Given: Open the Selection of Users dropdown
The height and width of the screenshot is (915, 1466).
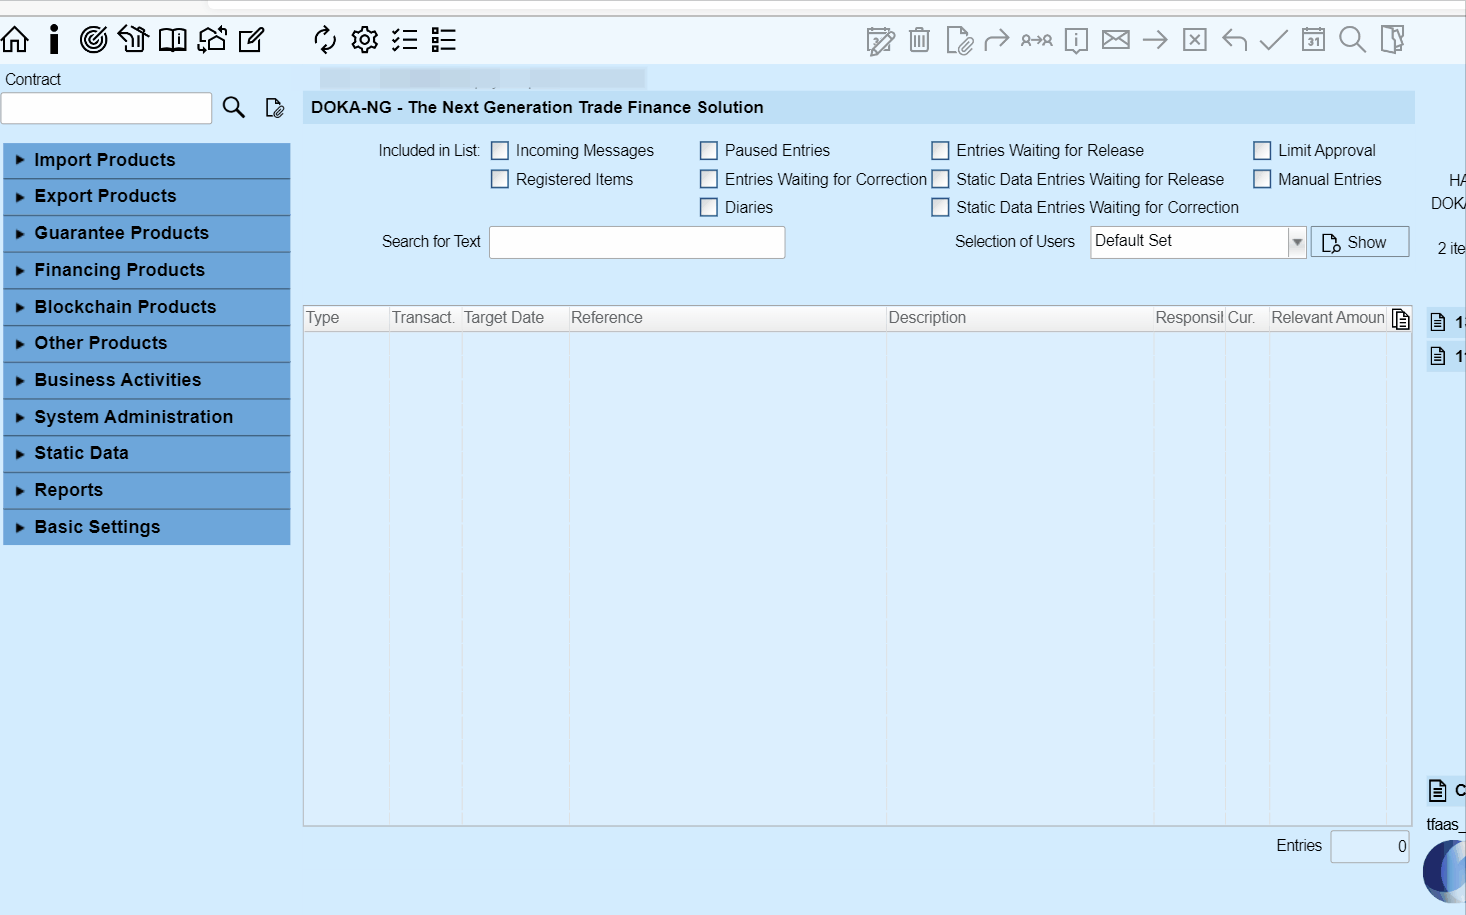Looking at the screenshot, I should pyautogui.click(x=1297, y=241).
